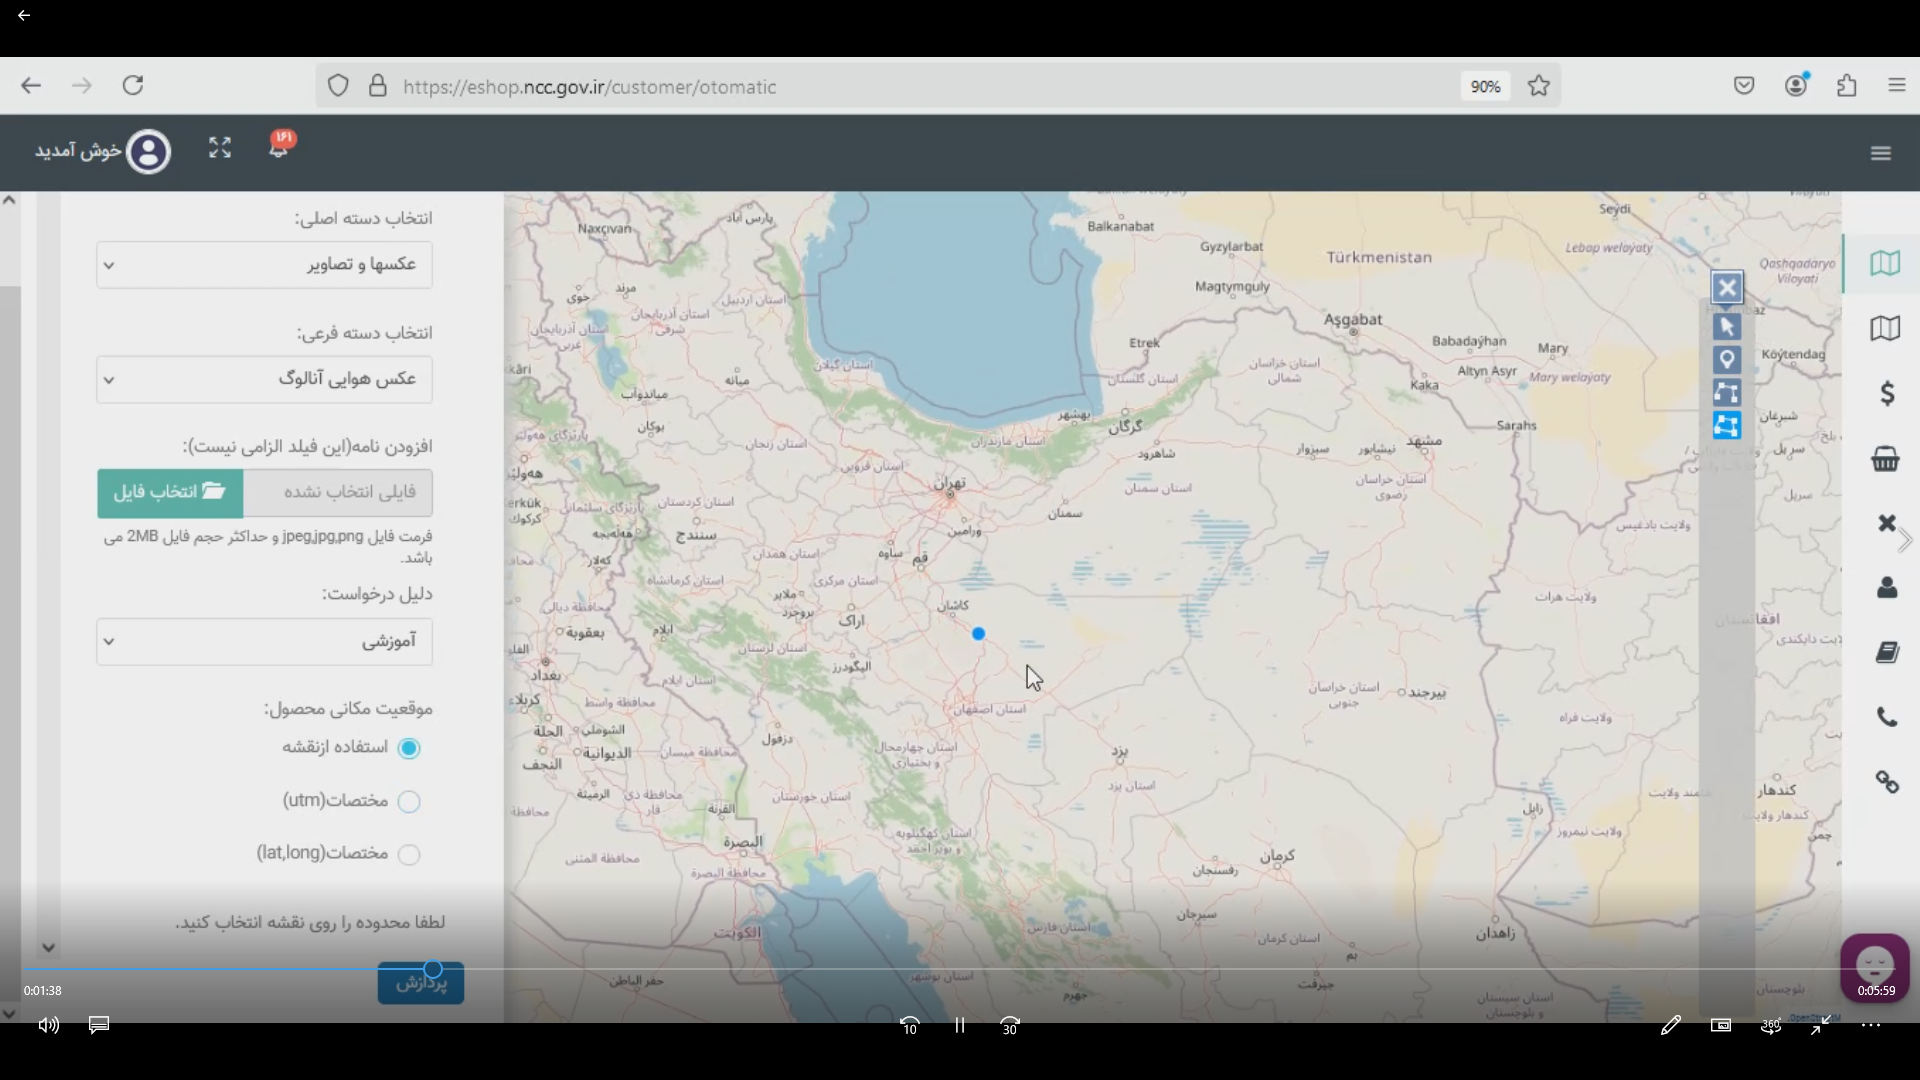Pause the video playback
Image resolution: width=1920 pixels, height=1080 pixels.
tap(960, 1026)
